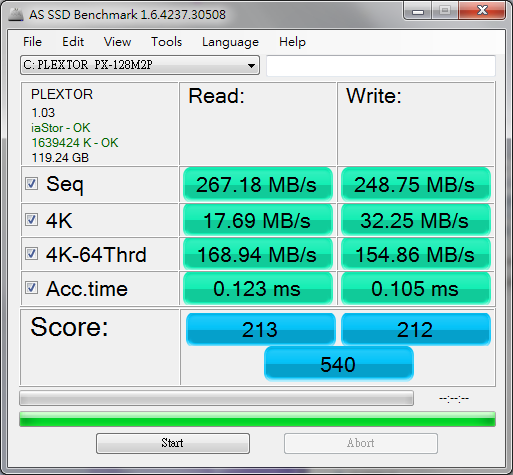513x475 pixels.
Task: Click the --:--:-- elapsed time indicator
Action: pyautogui.click(x=454, y=398)
